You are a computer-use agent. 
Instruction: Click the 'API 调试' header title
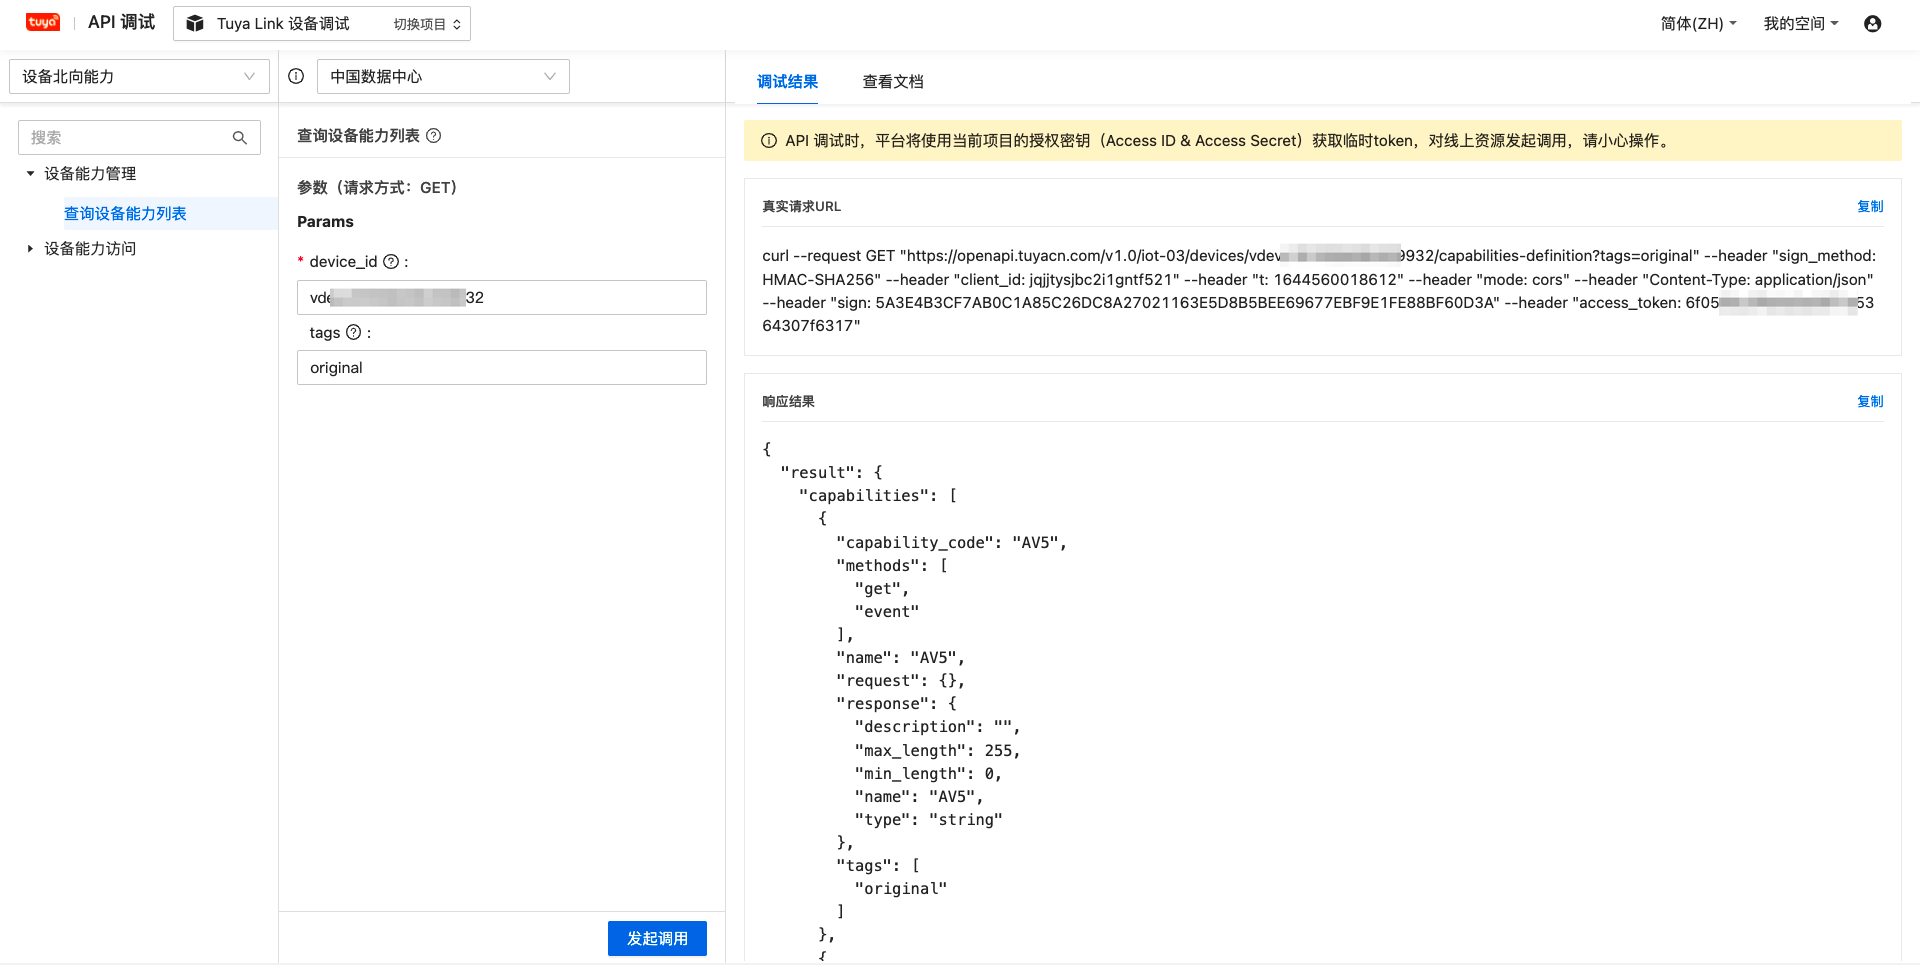(122, 22)
